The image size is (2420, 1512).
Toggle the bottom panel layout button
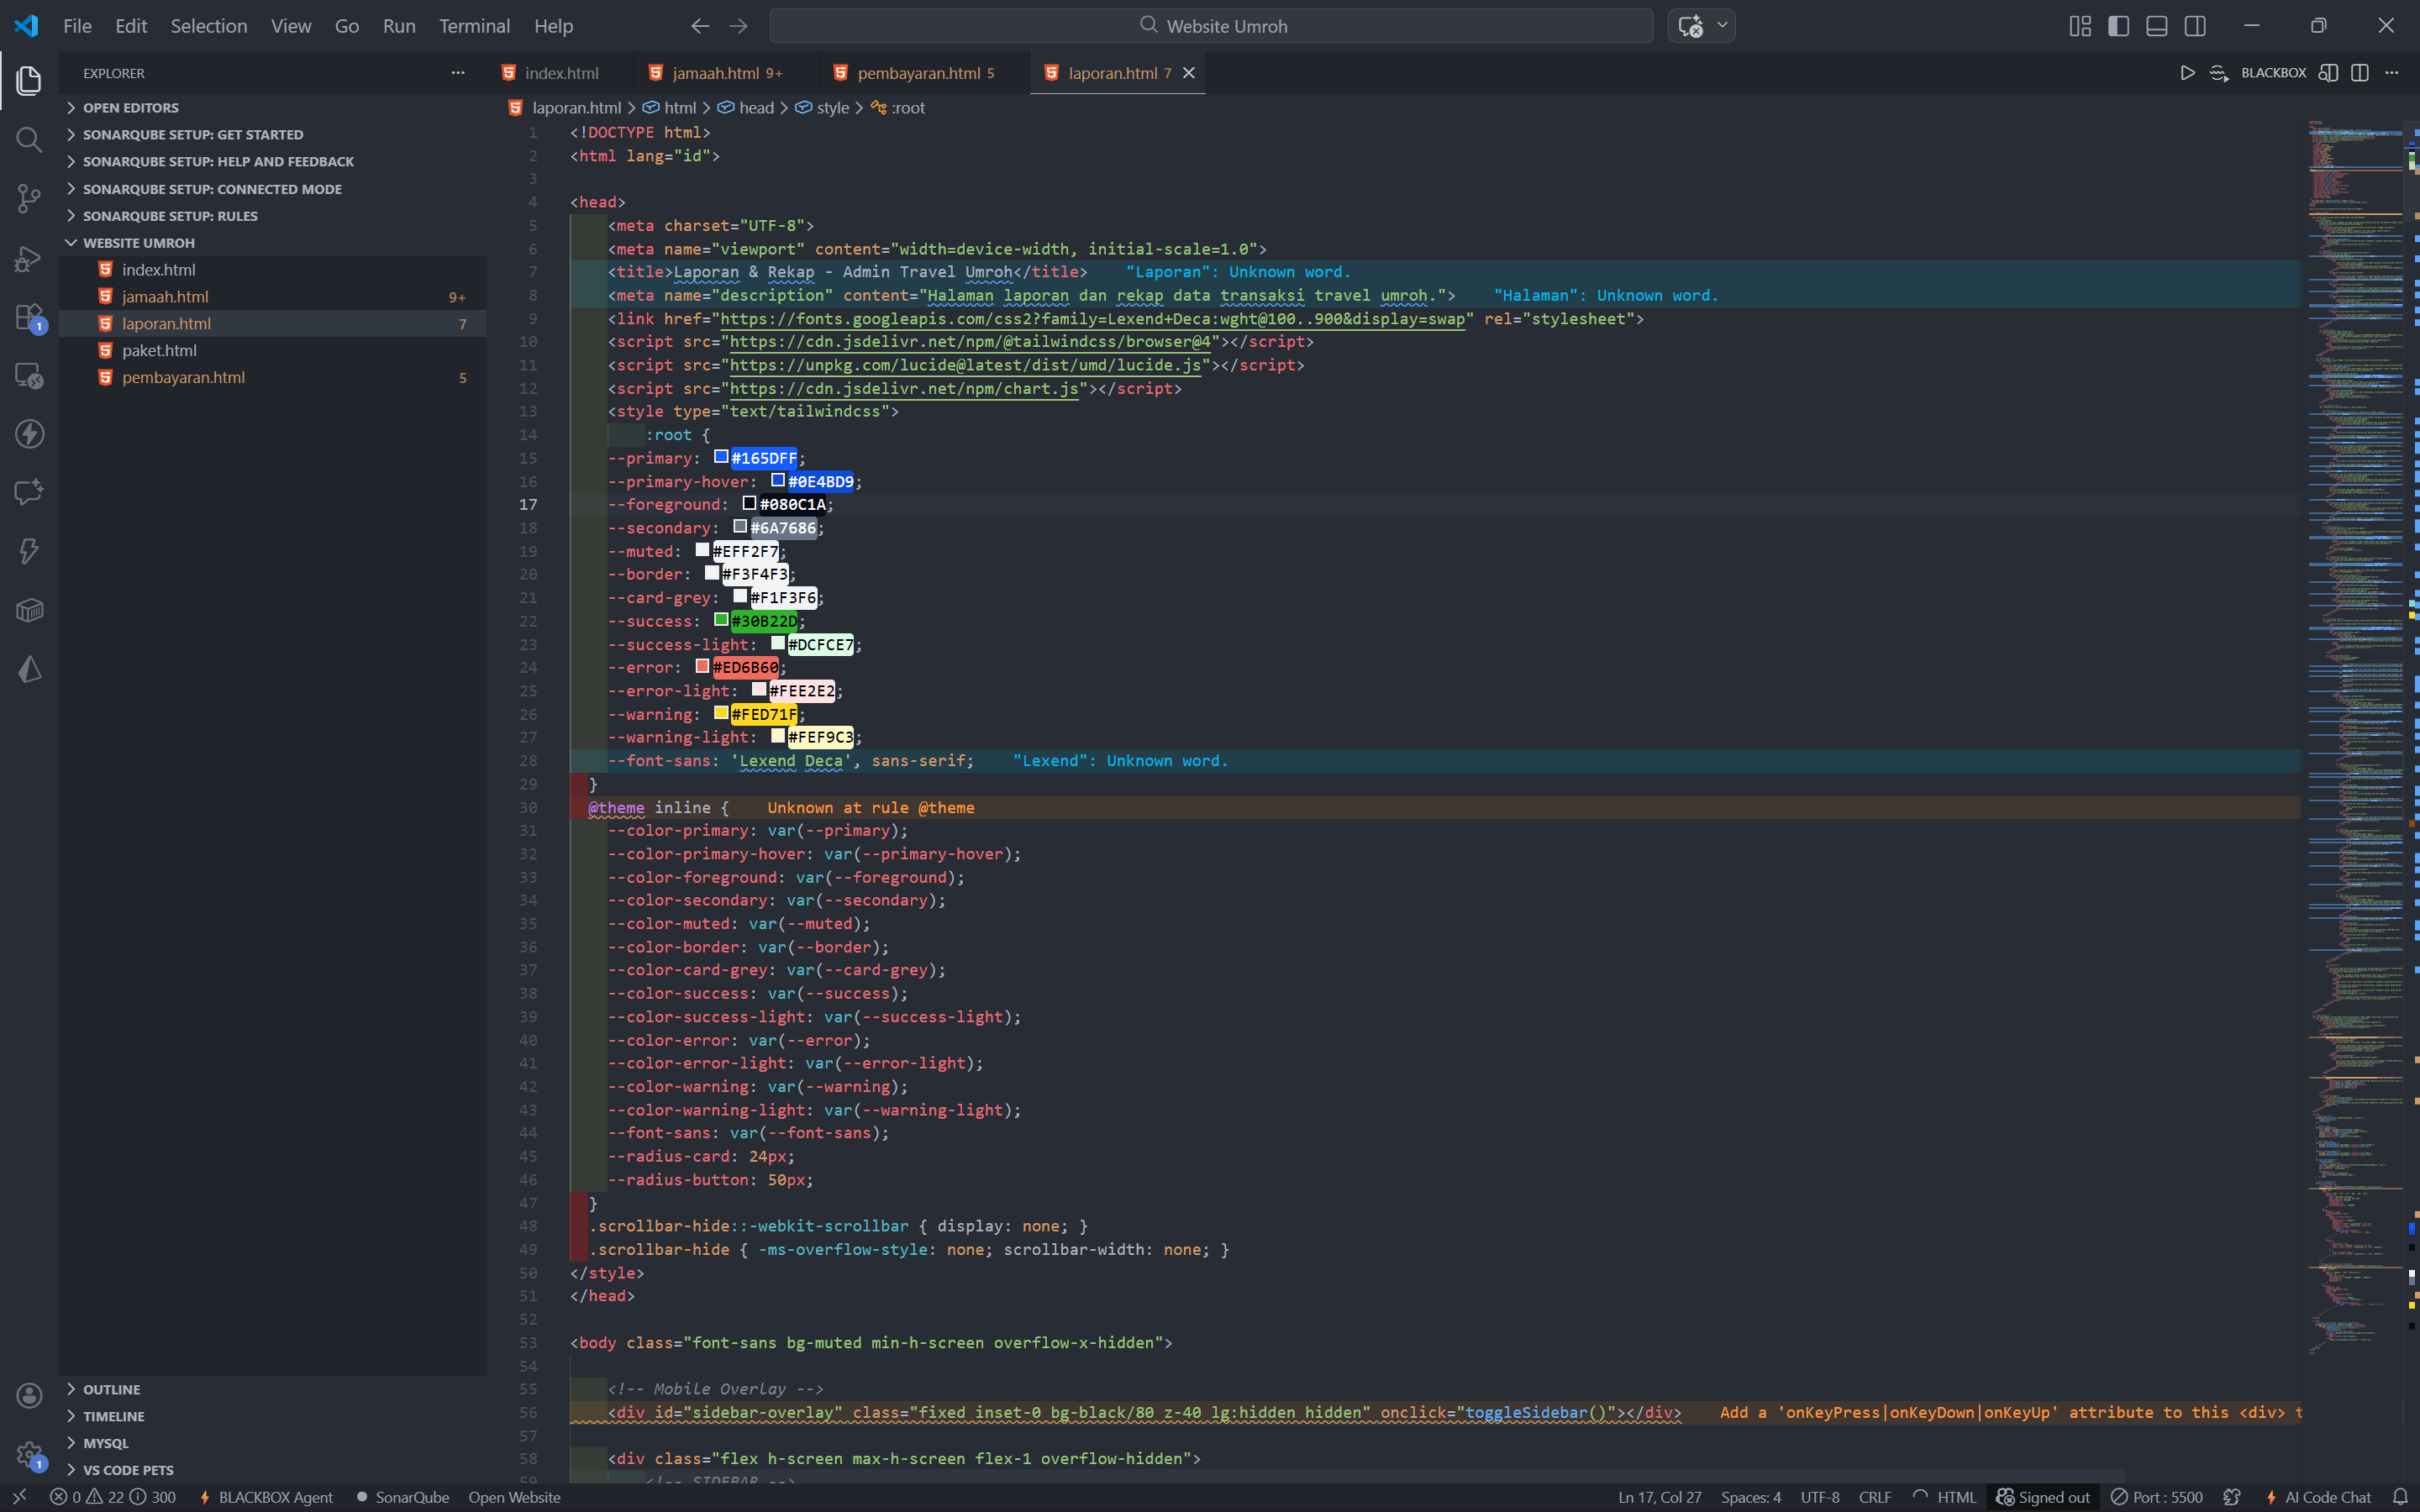point(2157,26)
